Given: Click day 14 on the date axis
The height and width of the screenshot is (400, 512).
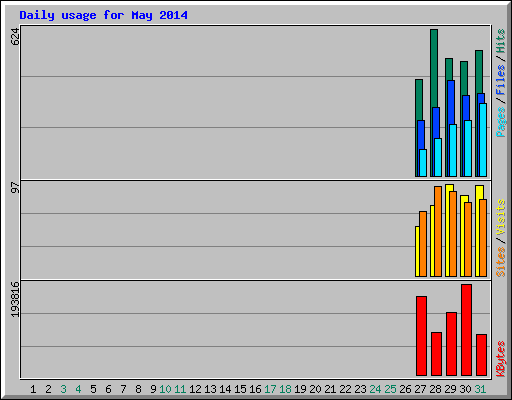Looking at the screenshot, I should pos(225,389).
